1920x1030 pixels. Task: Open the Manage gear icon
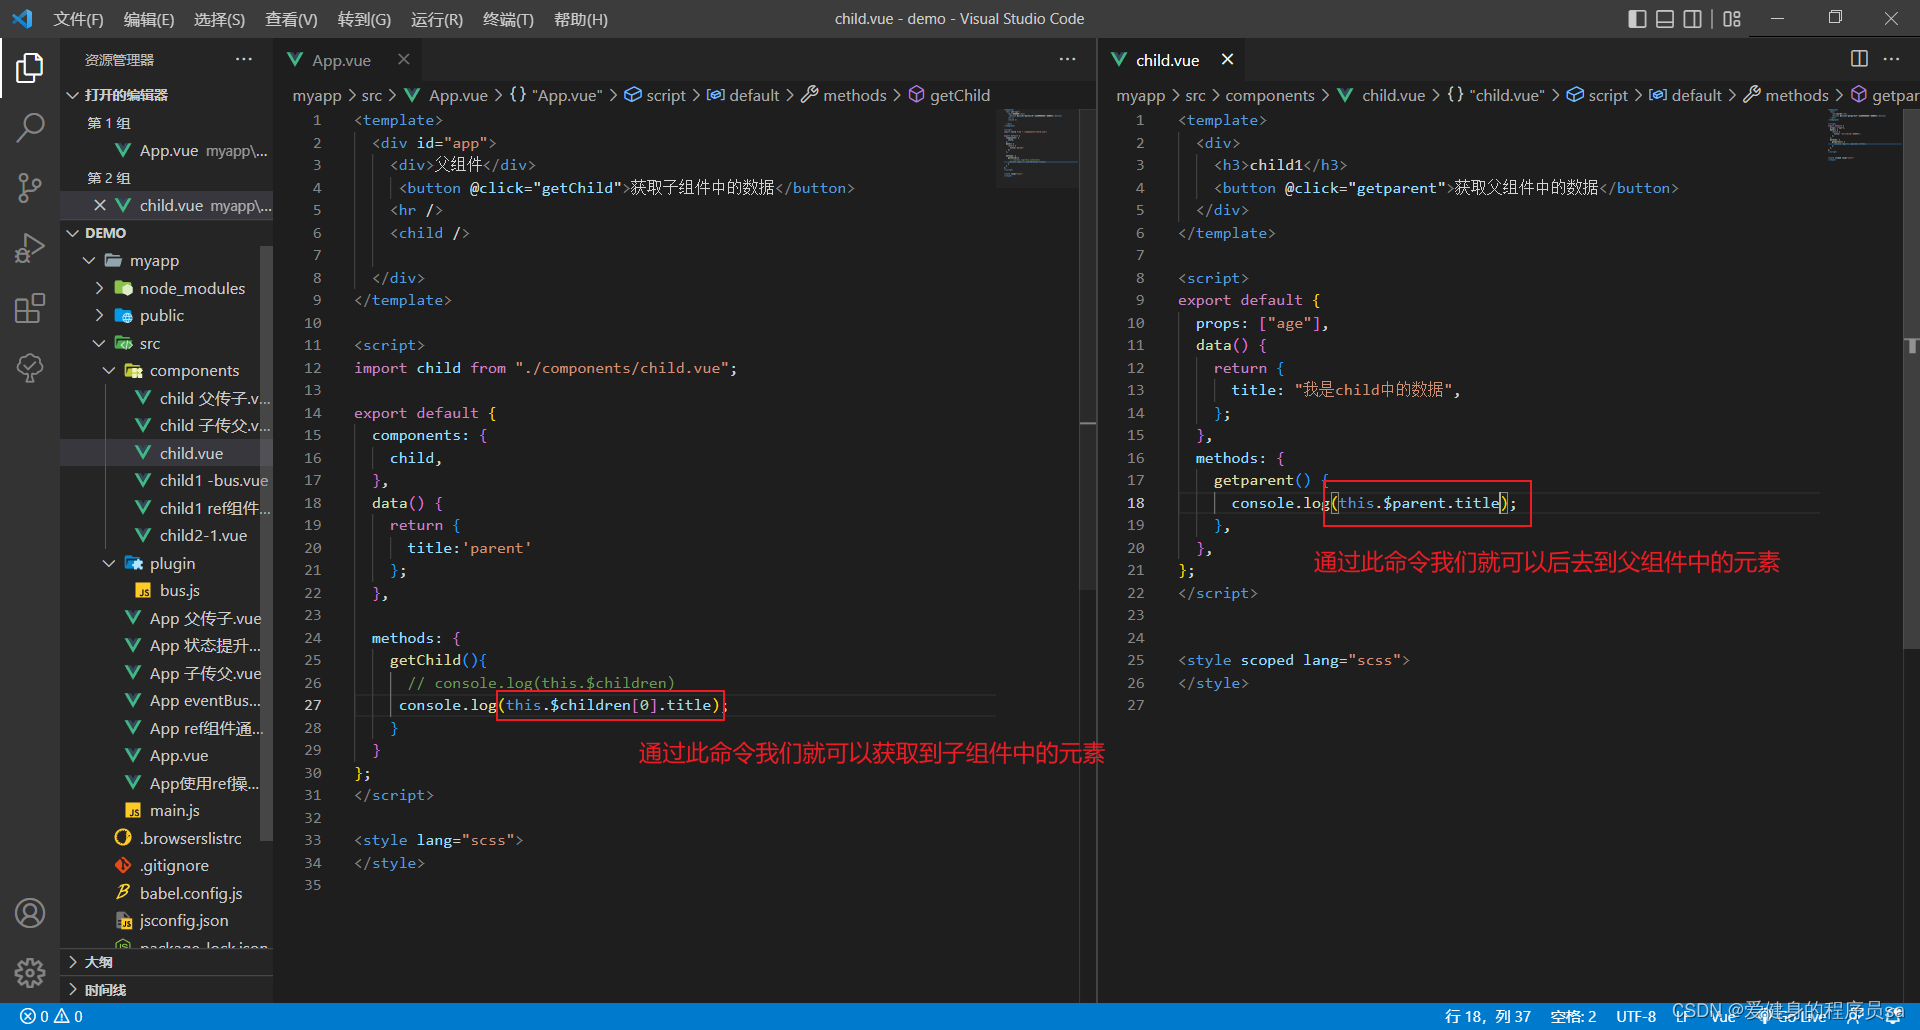pos(30,973)
